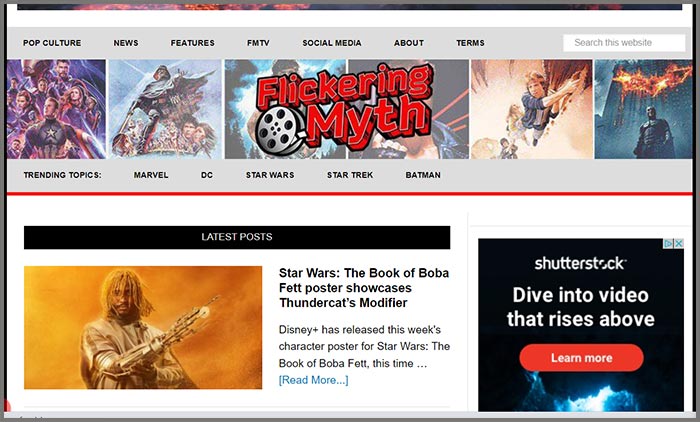Go to the News section
Image resolution: width=700 pixels, height=422 pixels.
point(126,43)
